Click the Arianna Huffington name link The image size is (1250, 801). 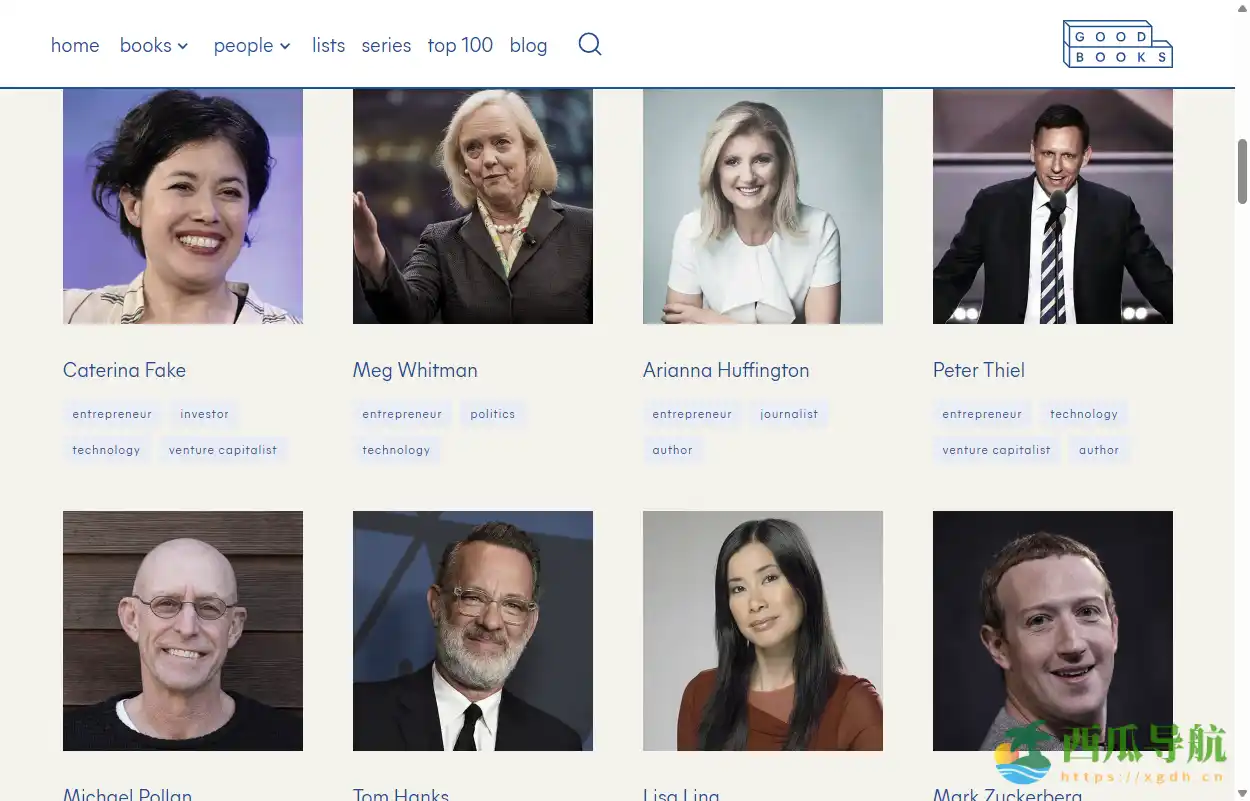coord(726,370)
